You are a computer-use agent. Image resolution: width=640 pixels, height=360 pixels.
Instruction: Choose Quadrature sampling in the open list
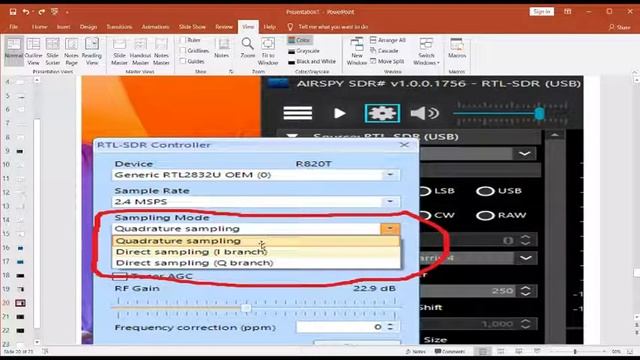[x=256, y=241]
